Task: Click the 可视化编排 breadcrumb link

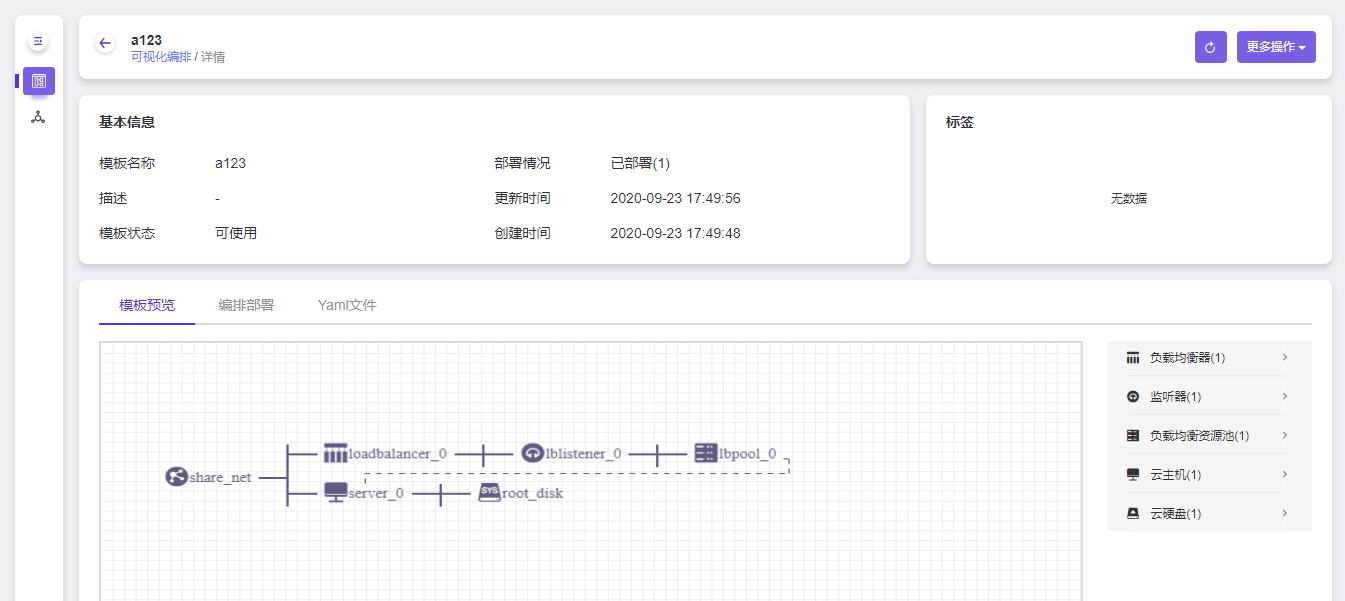Action: (160, 57)
